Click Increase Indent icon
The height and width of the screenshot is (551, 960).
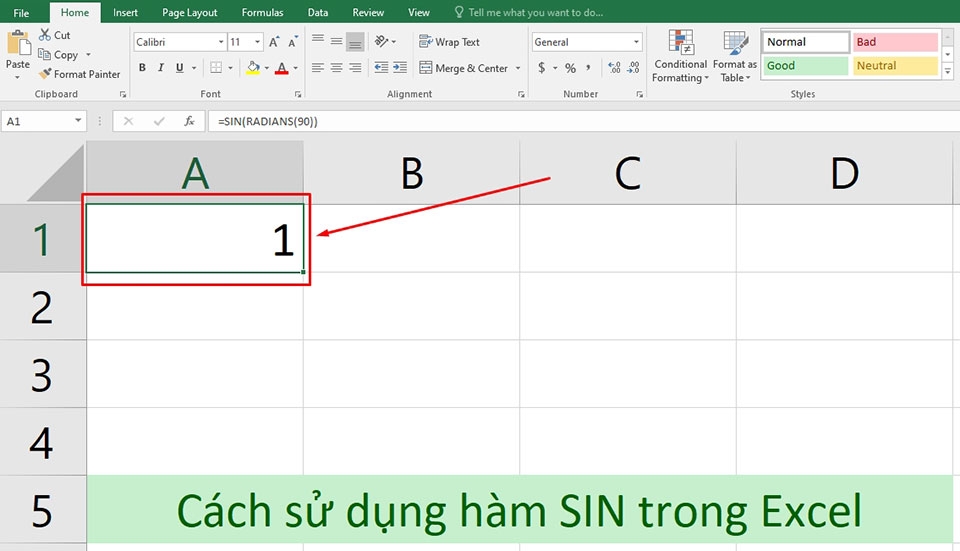coord(400,67)
